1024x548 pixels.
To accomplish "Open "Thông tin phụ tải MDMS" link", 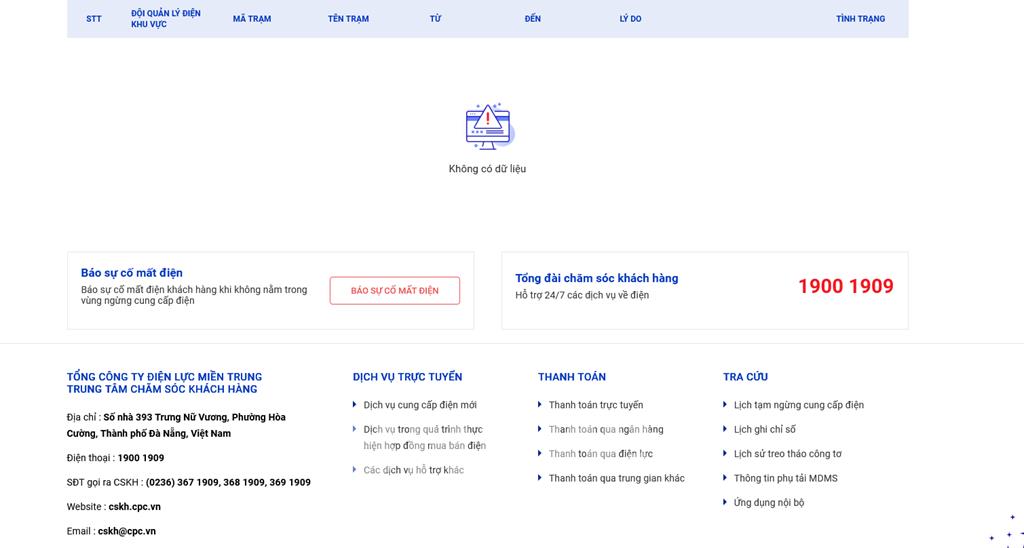I will click(x=785, y=478).
